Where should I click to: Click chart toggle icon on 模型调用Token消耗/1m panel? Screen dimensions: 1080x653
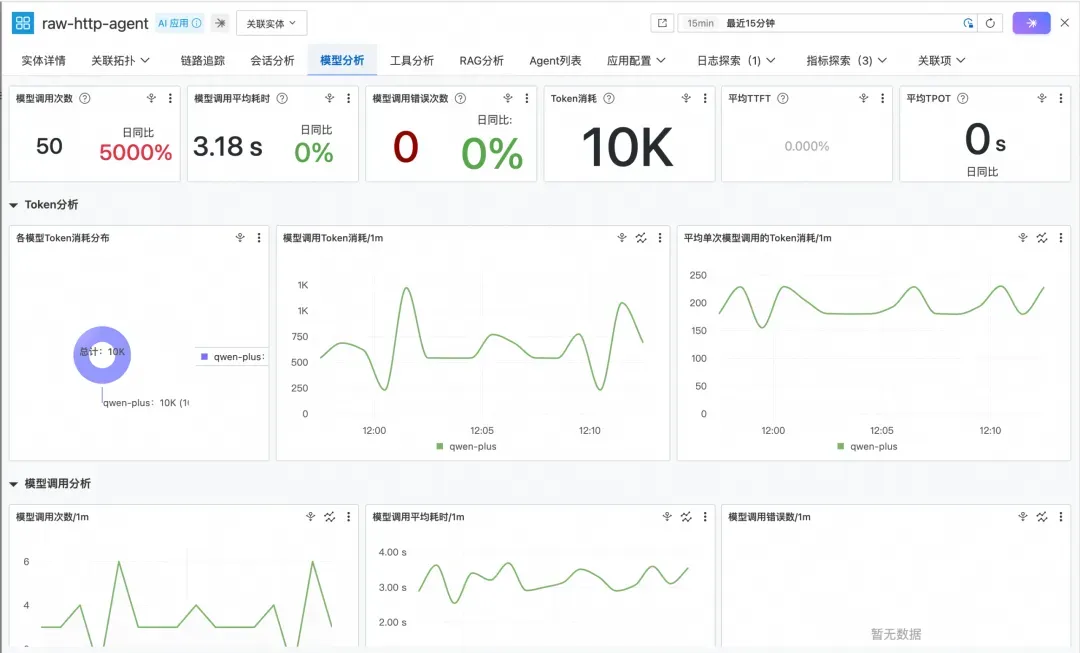641,238
